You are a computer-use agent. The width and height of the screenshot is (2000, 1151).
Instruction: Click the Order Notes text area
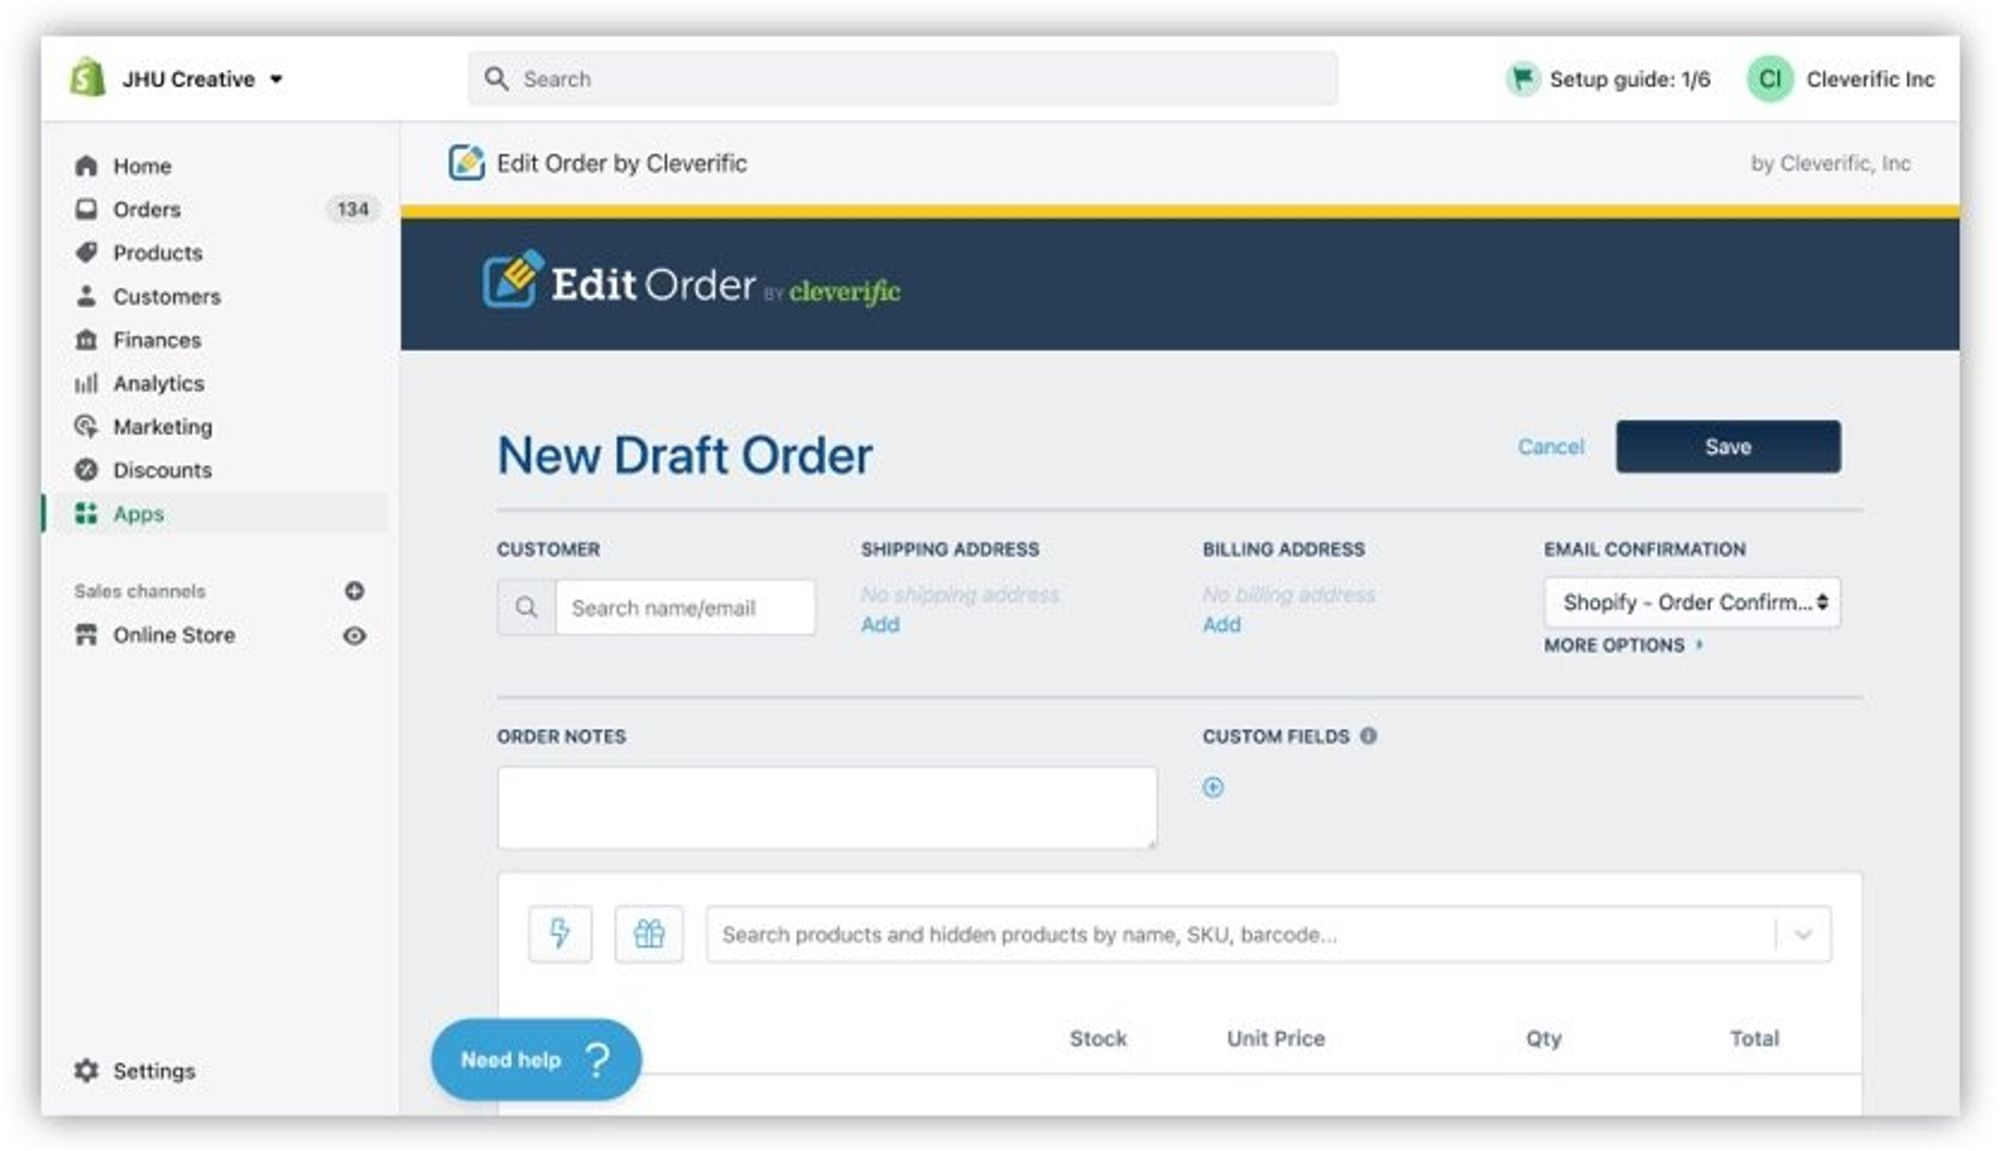pos(826,808)
